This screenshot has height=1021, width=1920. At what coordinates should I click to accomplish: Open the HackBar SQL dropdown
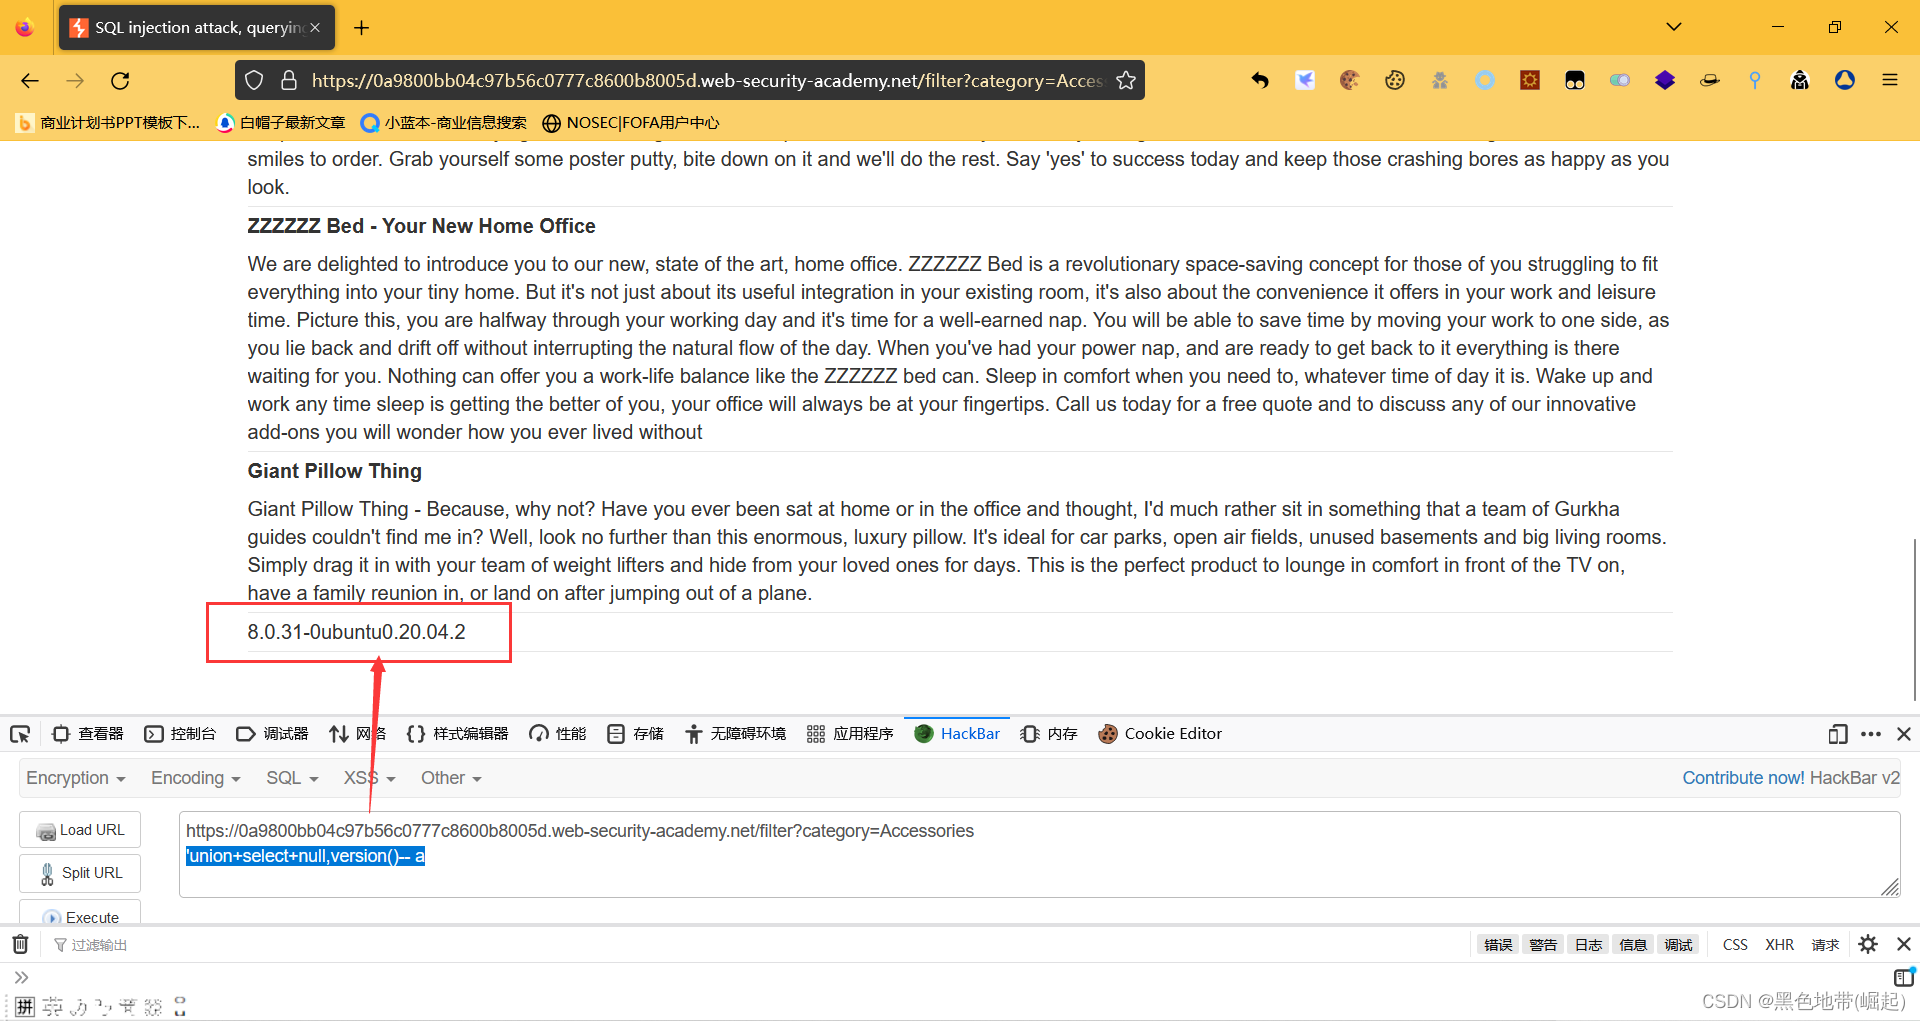pyautogui.click(x=292, y=778)
